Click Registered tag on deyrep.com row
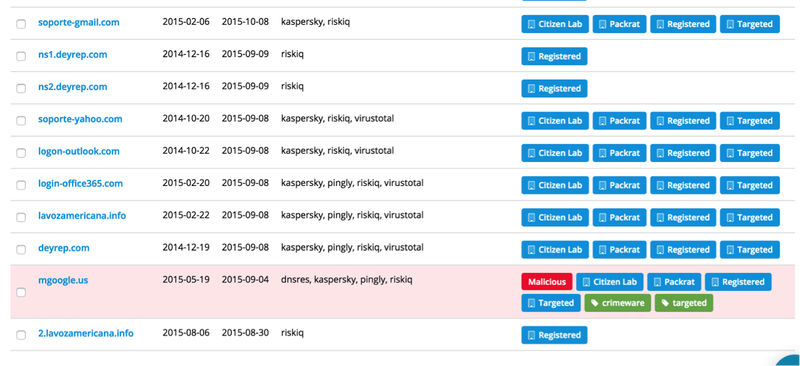Viewport: 800px width, 366px height. 683,249
